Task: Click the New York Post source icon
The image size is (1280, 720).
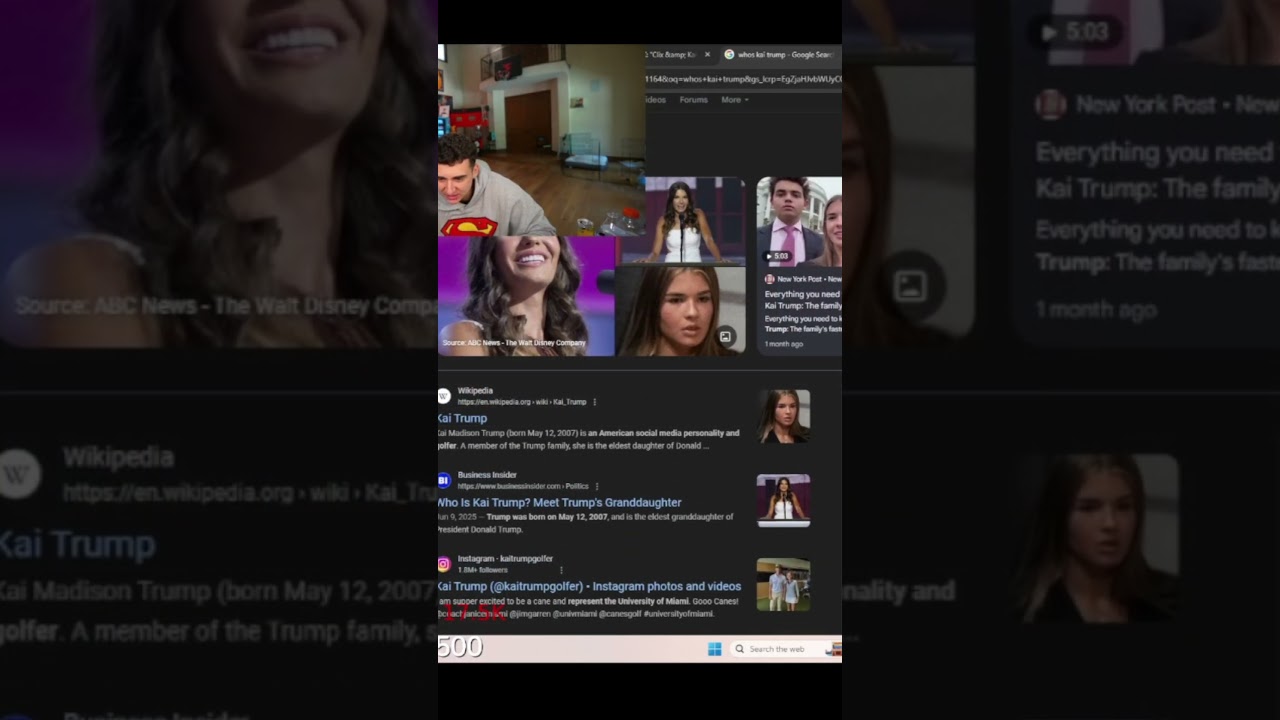Action: click(769, 279)
